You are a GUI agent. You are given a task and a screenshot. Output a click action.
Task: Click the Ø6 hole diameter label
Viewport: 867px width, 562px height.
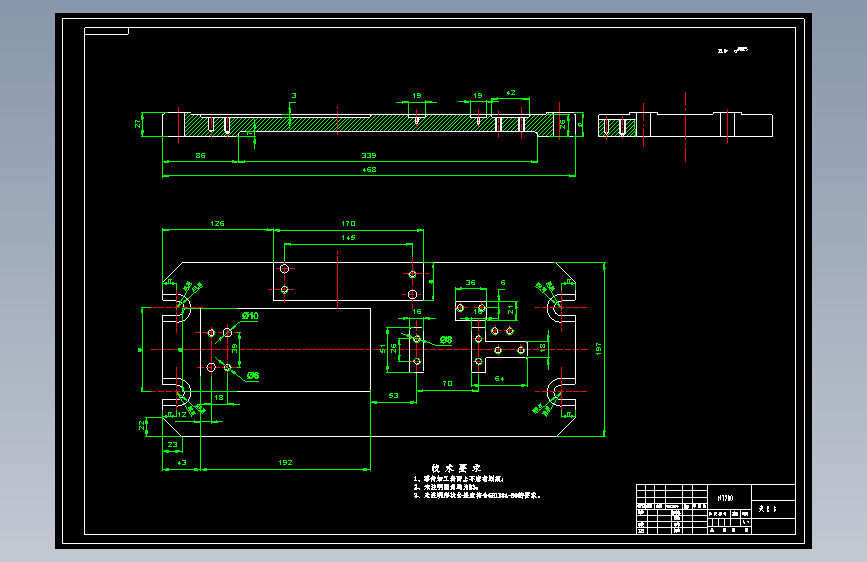(x=253, y=376)
